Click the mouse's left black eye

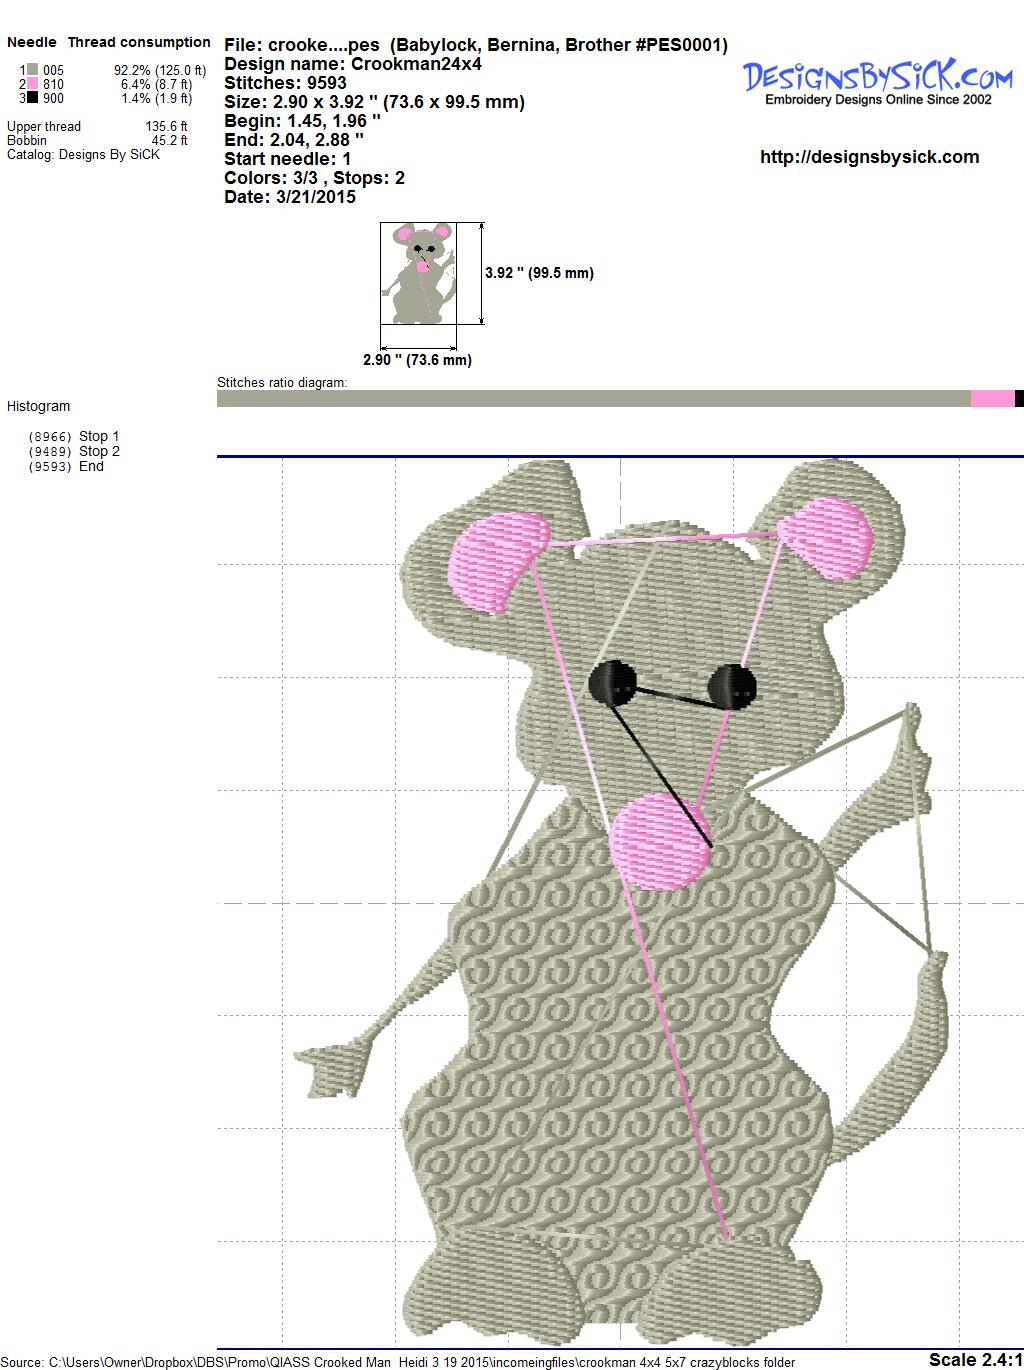pyautogui.click(x=613, y=683)
